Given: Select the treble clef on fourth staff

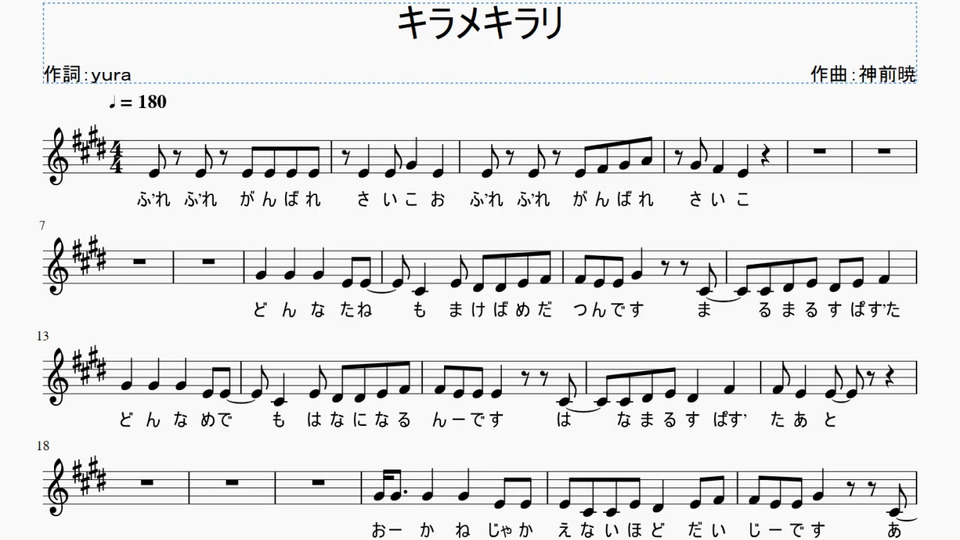Looking at the screenshot, I should click(x=57, y=487).
